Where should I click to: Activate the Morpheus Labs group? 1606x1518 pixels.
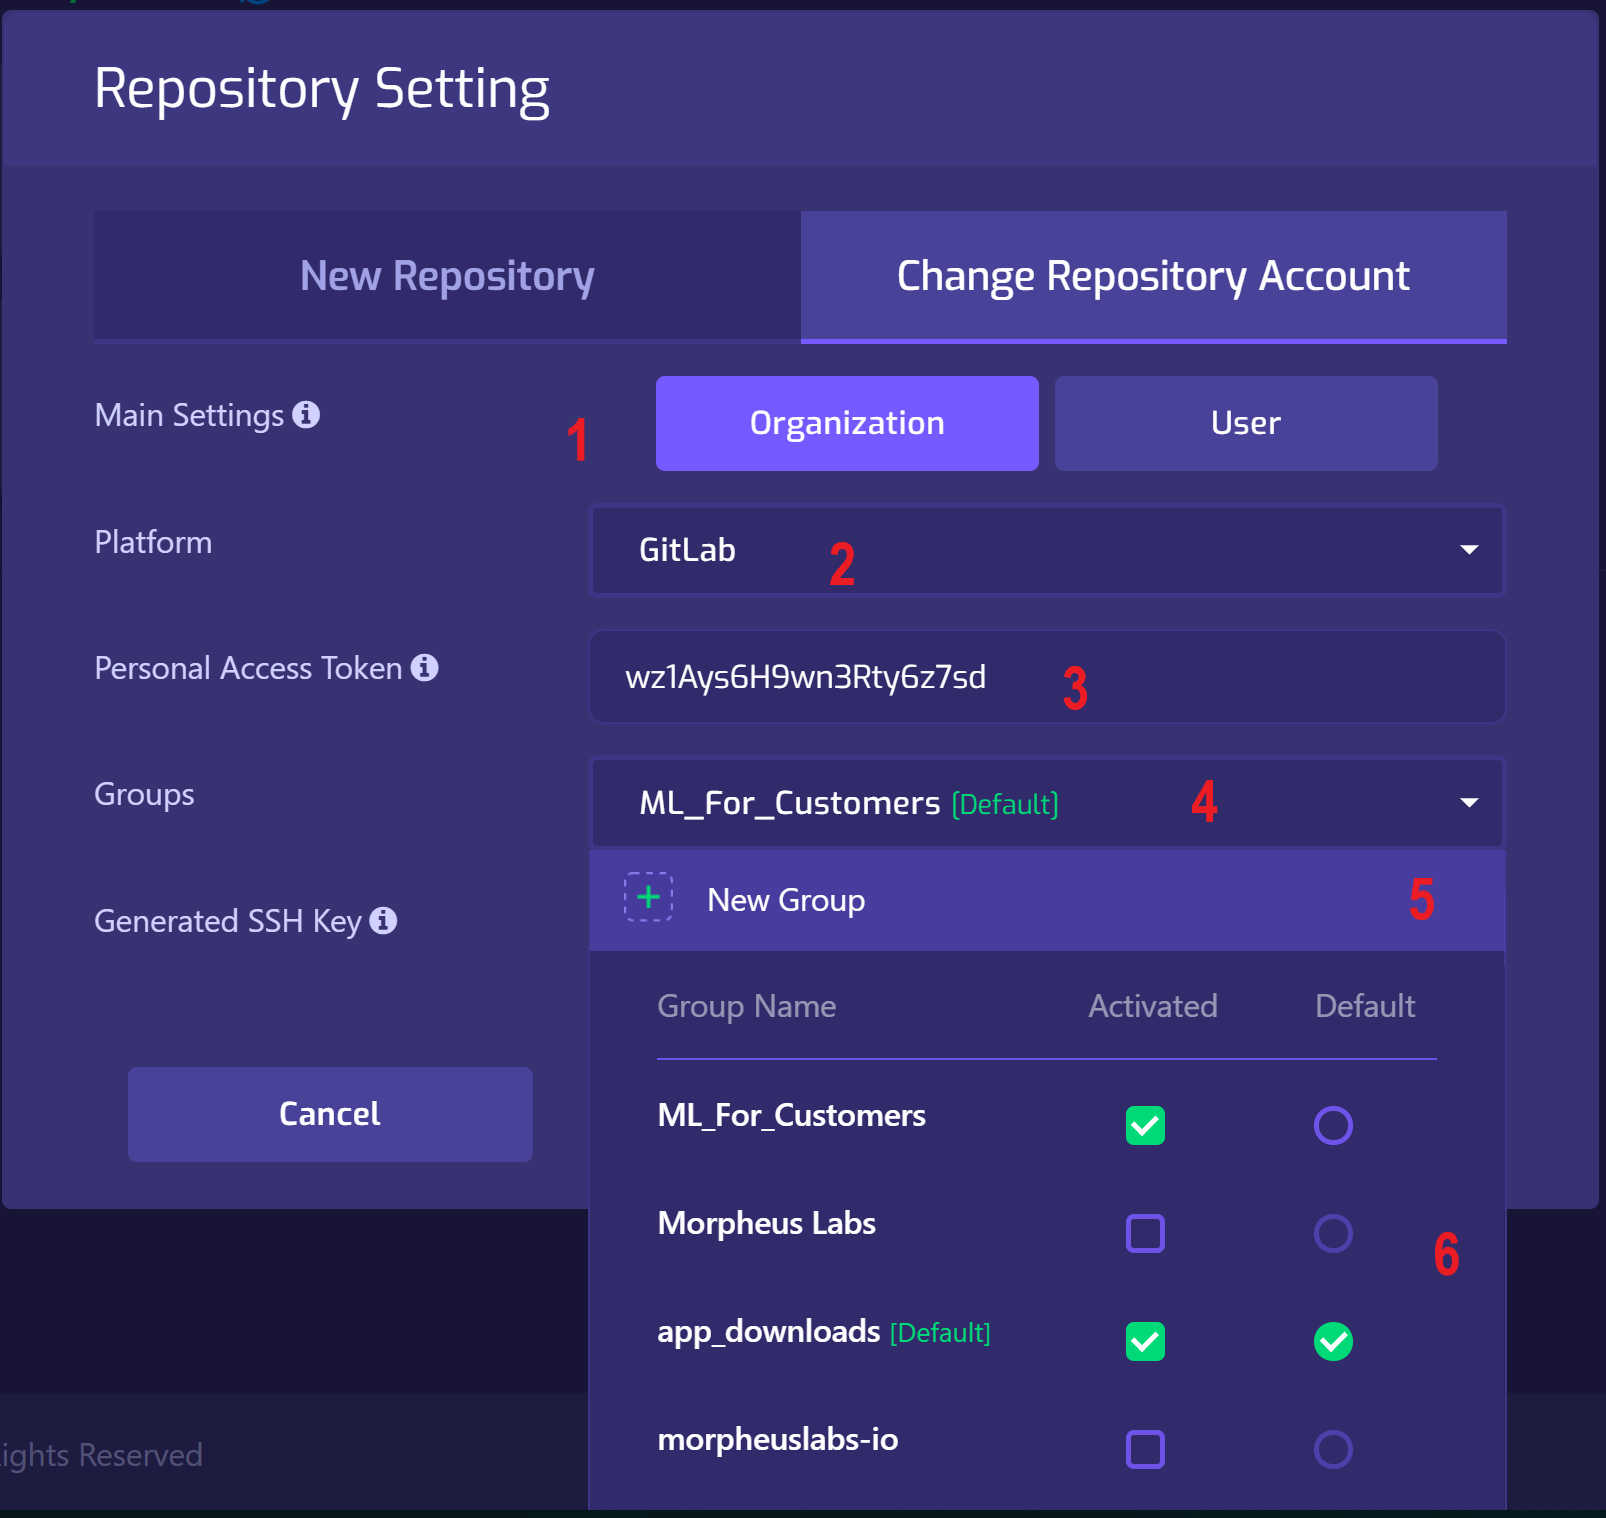point(1145,1234)
